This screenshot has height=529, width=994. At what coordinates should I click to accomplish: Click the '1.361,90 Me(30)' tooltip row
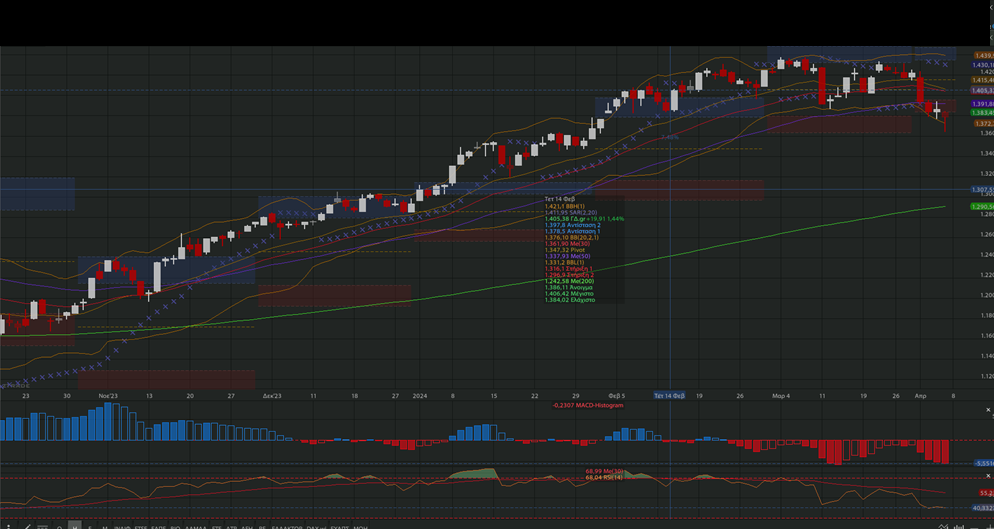click(567, 244)
